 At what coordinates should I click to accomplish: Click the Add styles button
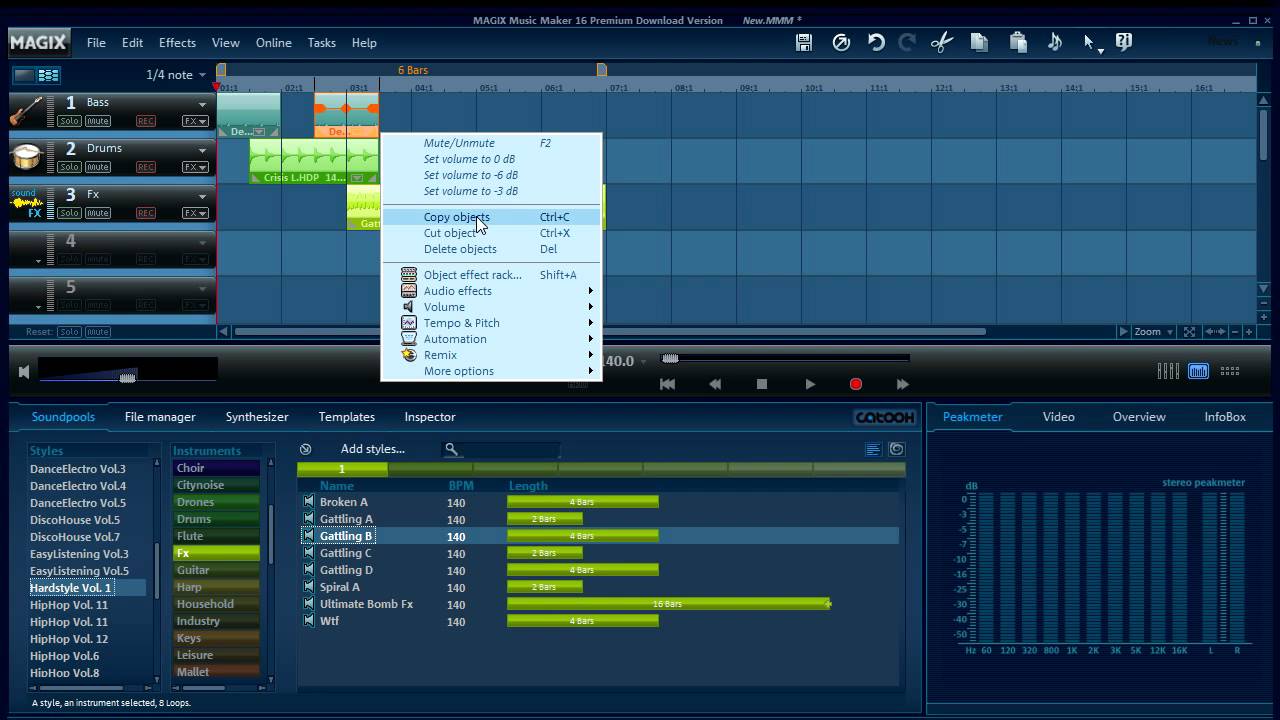372,449
